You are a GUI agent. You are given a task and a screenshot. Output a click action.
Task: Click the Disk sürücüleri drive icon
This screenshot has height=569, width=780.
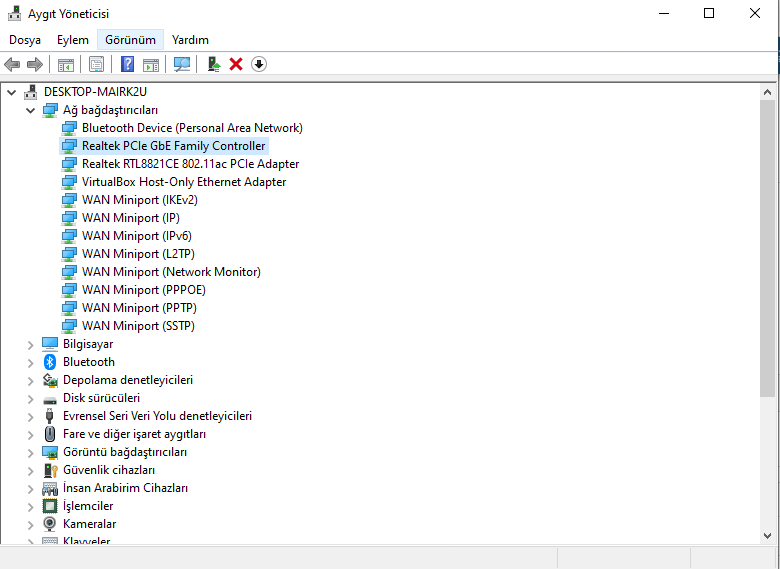[50, 399]
